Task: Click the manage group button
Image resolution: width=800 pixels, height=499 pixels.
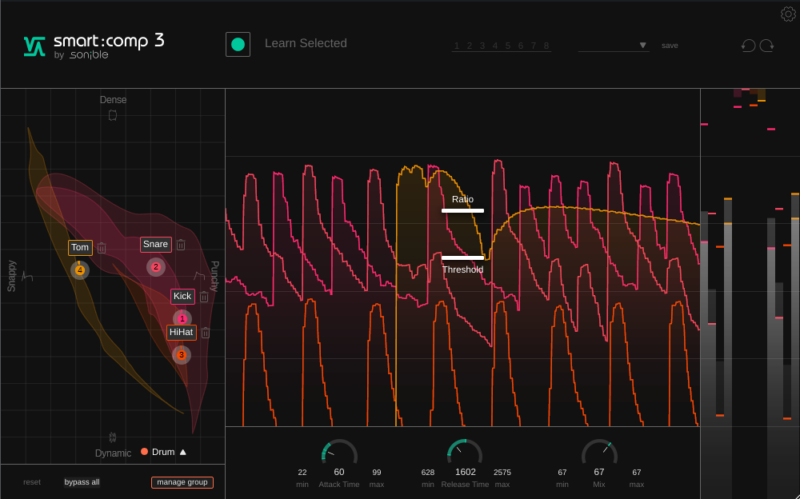Action: (182, 482)
